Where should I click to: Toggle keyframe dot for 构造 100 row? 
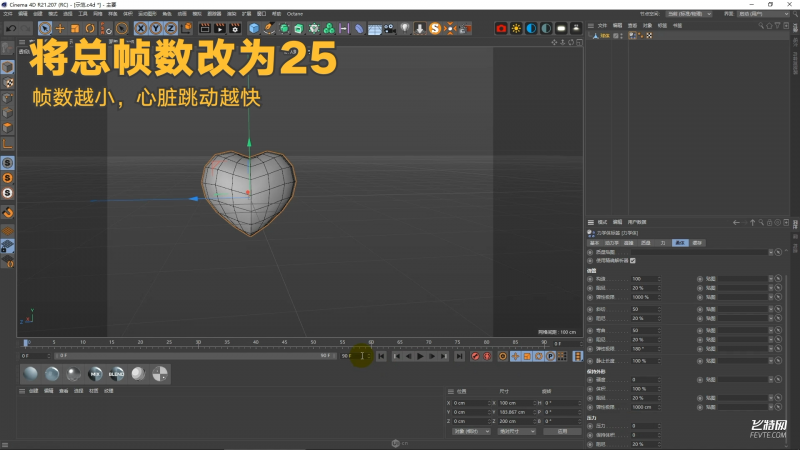tap(590, 279)
